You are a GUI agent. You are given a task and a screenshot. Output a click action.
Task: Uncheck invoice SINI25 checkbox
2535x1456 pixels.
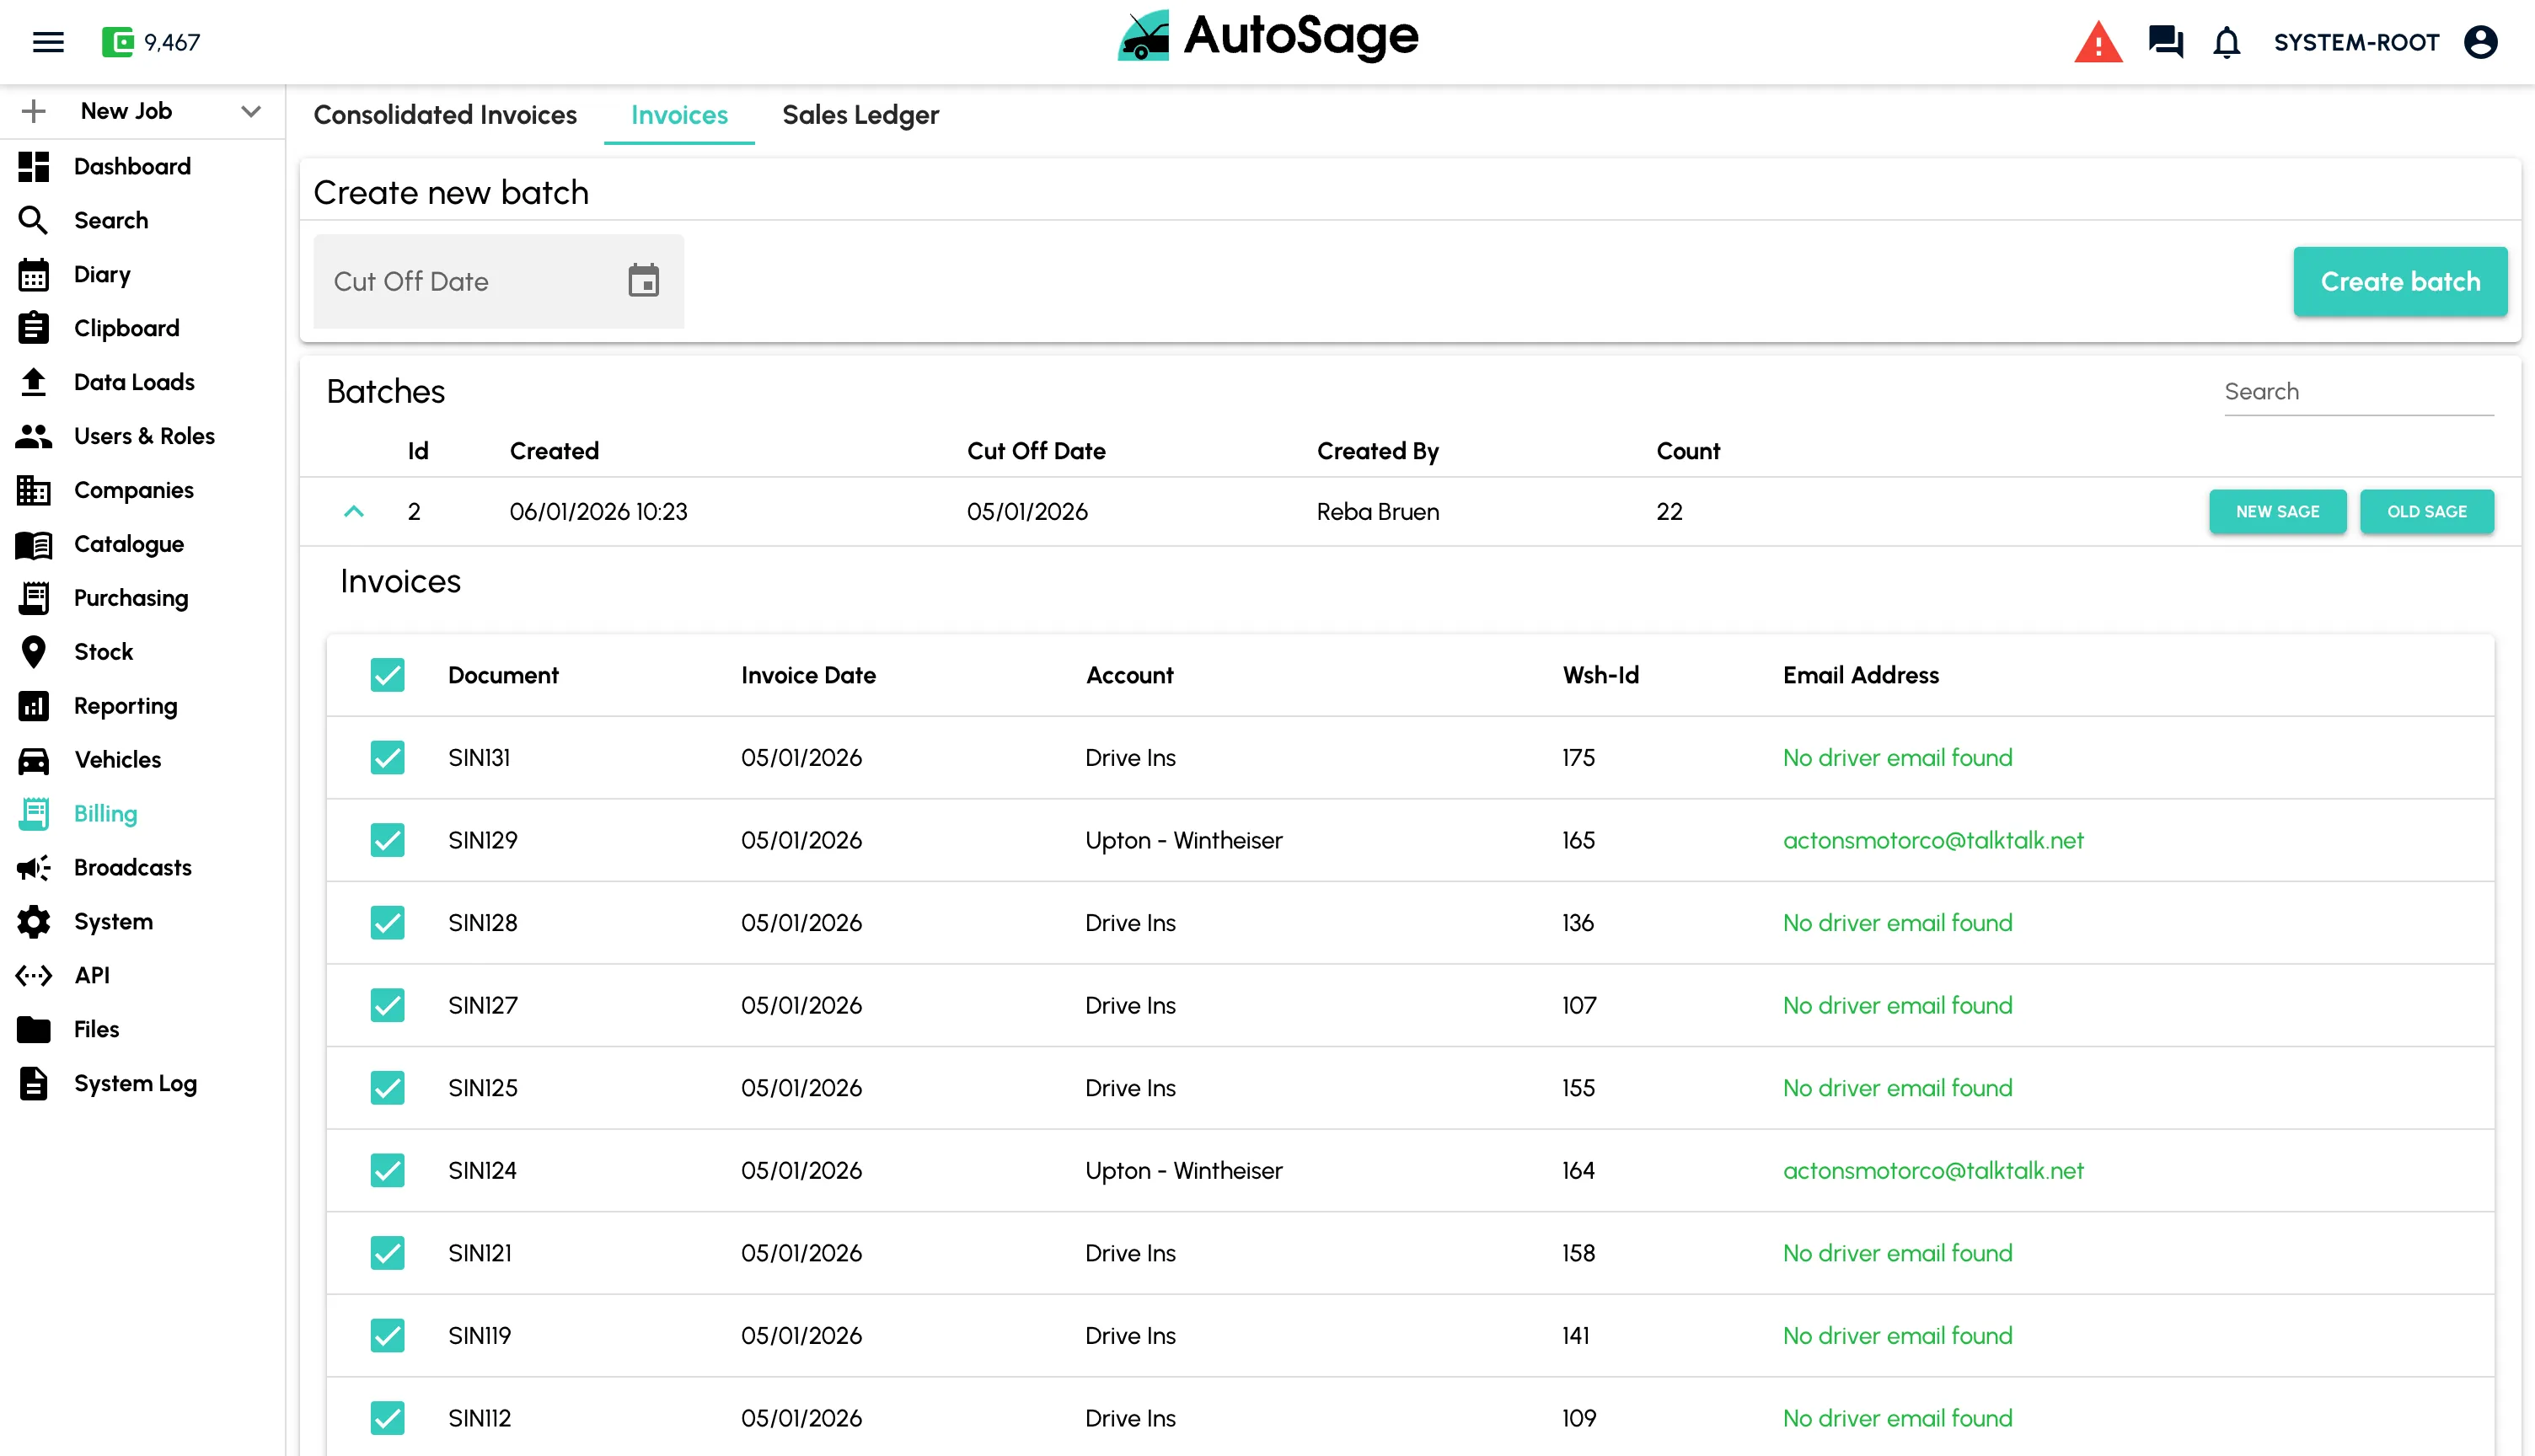[387, 1088]
